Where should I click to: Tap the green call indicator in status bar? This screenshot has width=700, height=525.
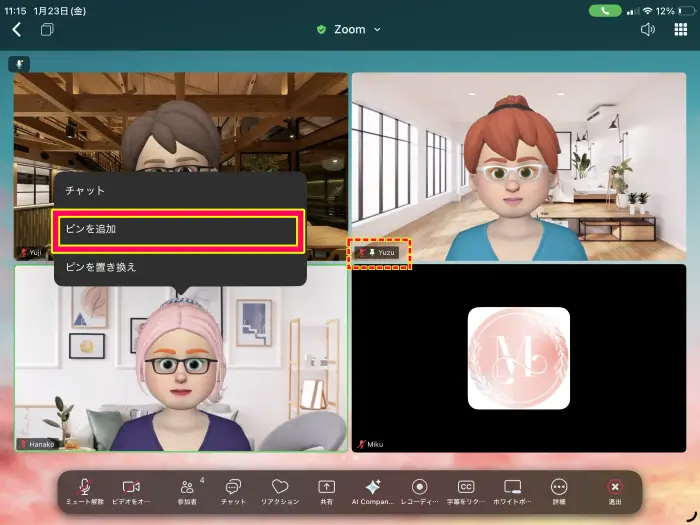(605, 11)
